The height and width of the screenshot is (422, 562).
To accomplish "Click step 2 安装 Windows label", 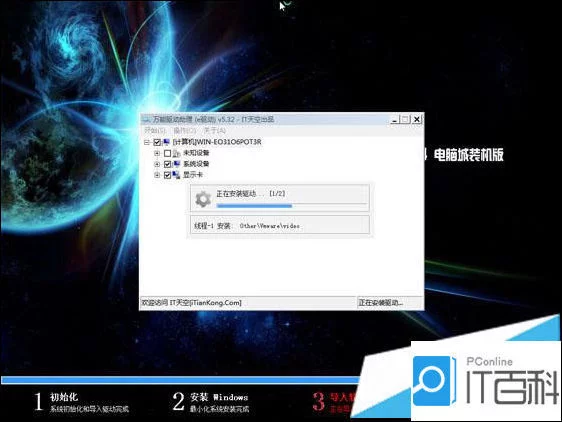I will click(x=219, y=397).
